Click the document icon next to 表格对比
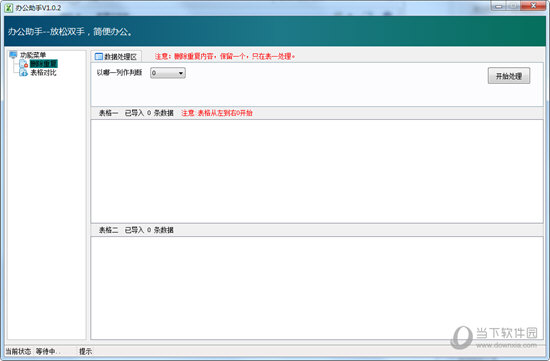This screenshot has height=361, width=550. 24,73
